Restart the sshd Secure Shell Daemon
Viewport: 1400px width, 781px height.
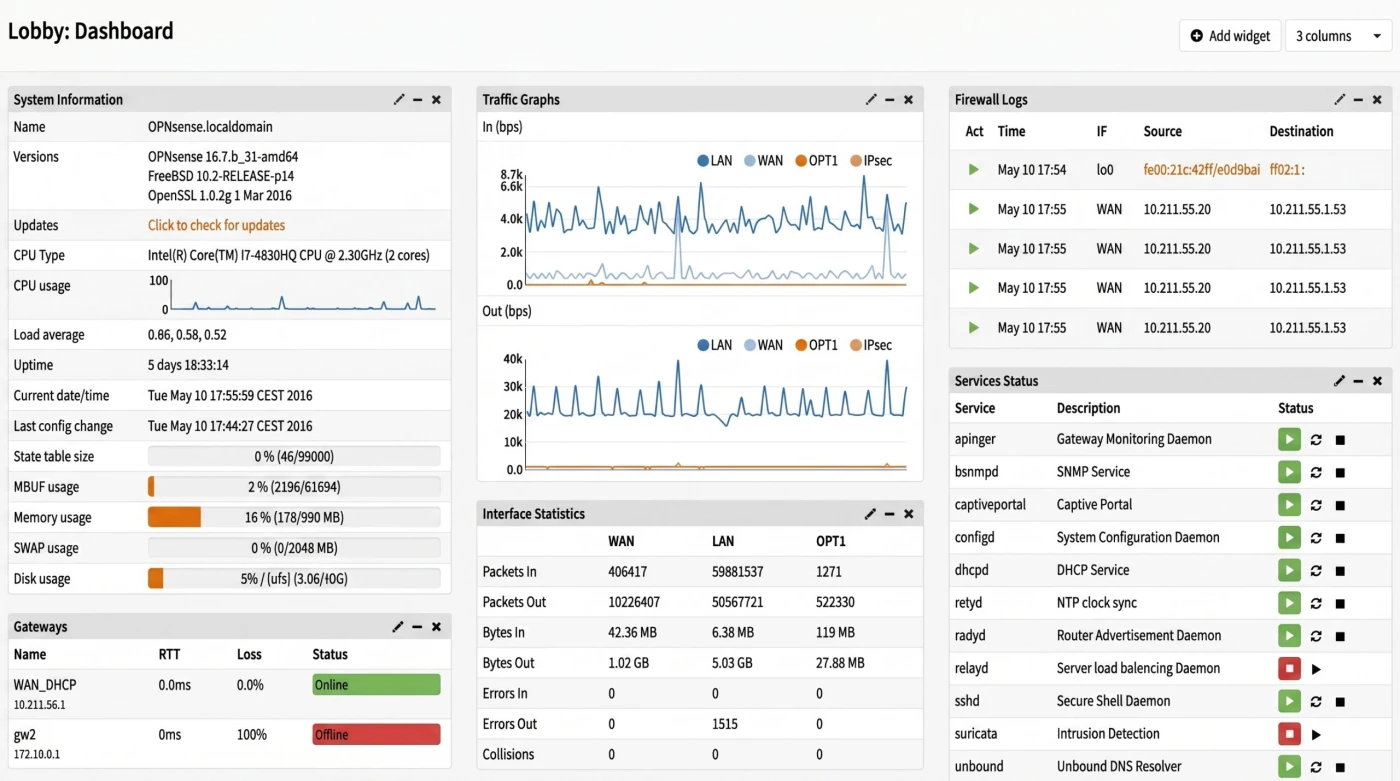point(1316,701)
